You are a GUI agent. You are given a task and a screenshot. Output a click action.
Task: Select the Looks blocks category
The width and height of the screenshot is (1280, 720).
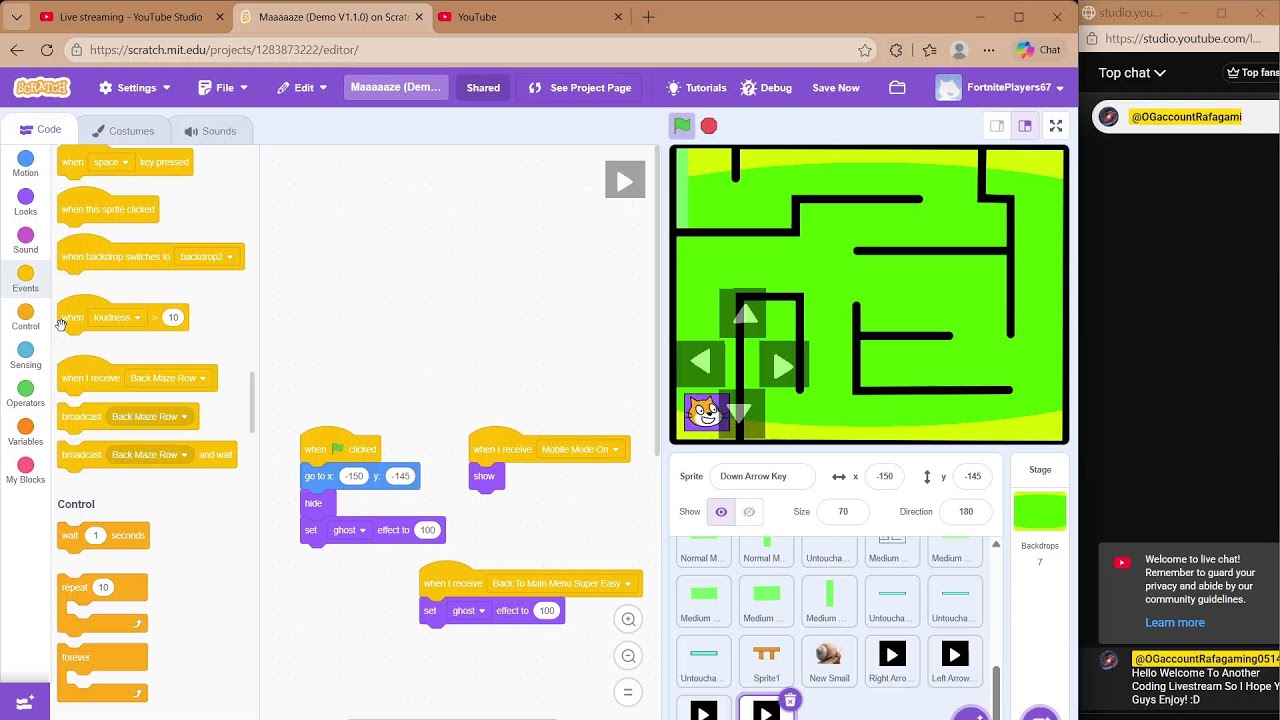(26, 202)
